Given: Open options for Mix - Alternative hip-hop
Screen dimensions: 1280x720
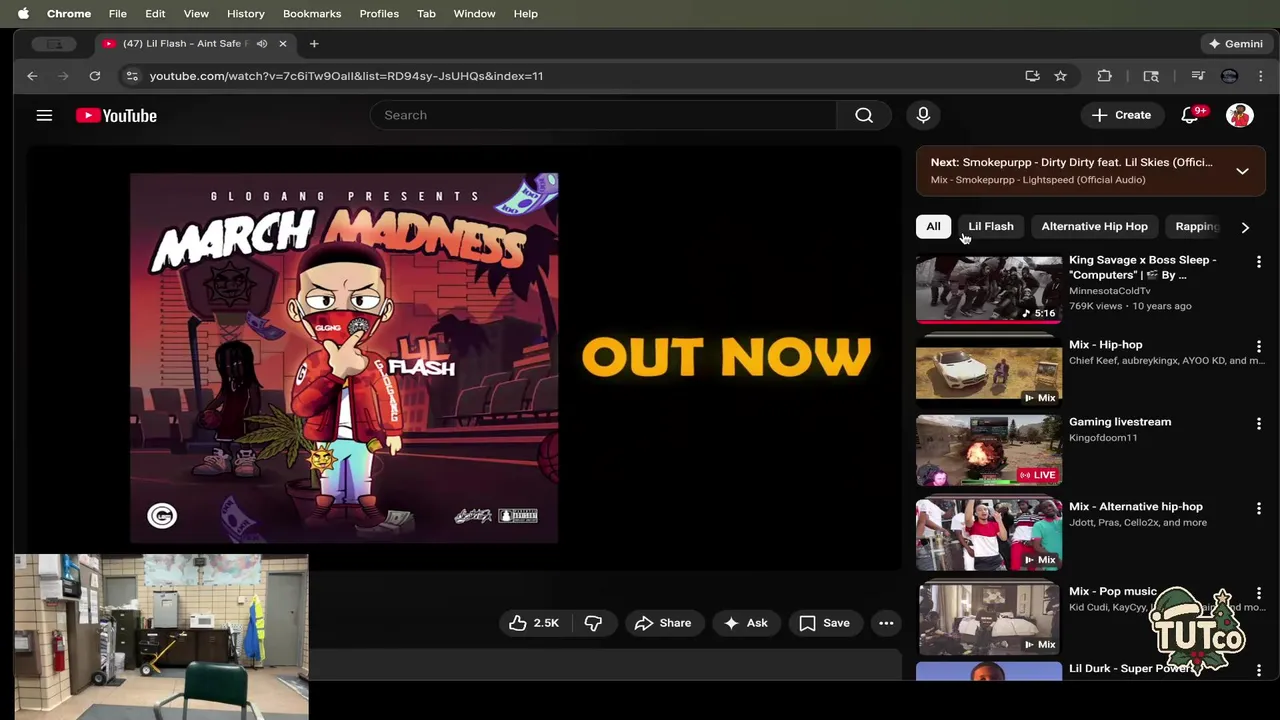Looking at the screenshot, I should [x=1259, y=509].
